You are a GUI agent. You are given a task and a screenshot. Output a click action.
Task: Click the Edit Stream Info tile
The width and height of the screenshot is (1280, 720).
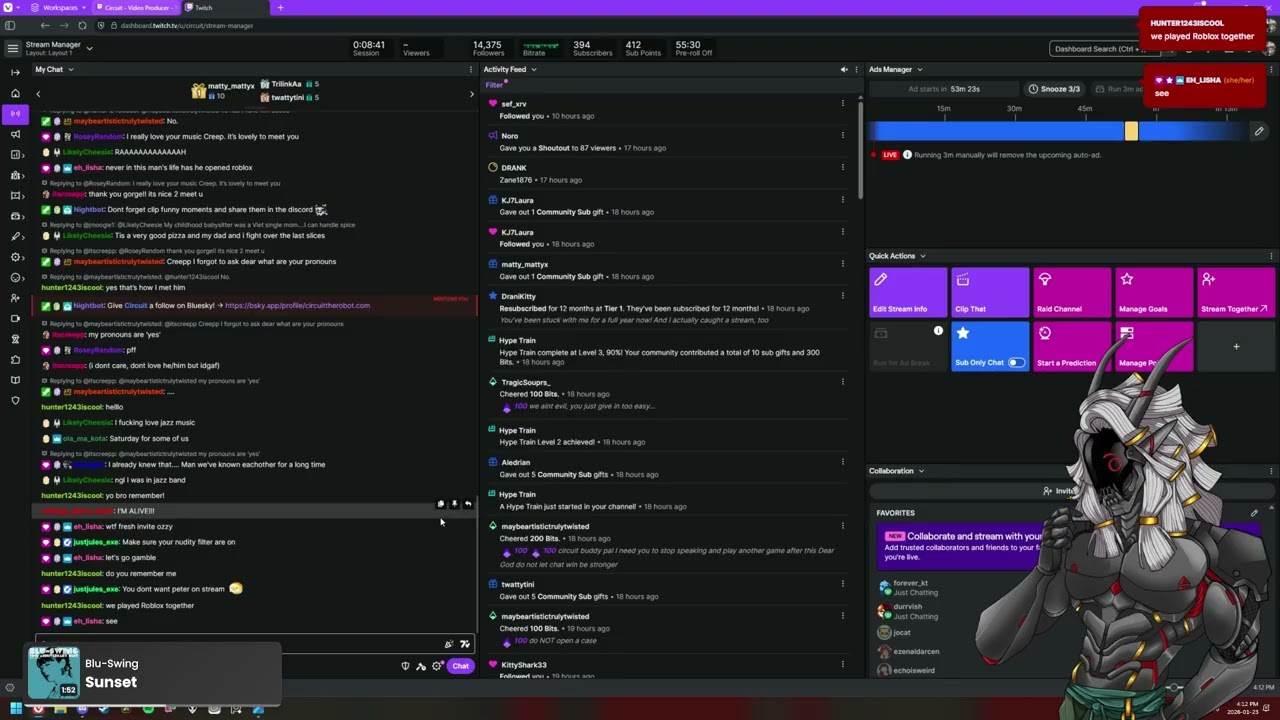click(908, 293)
